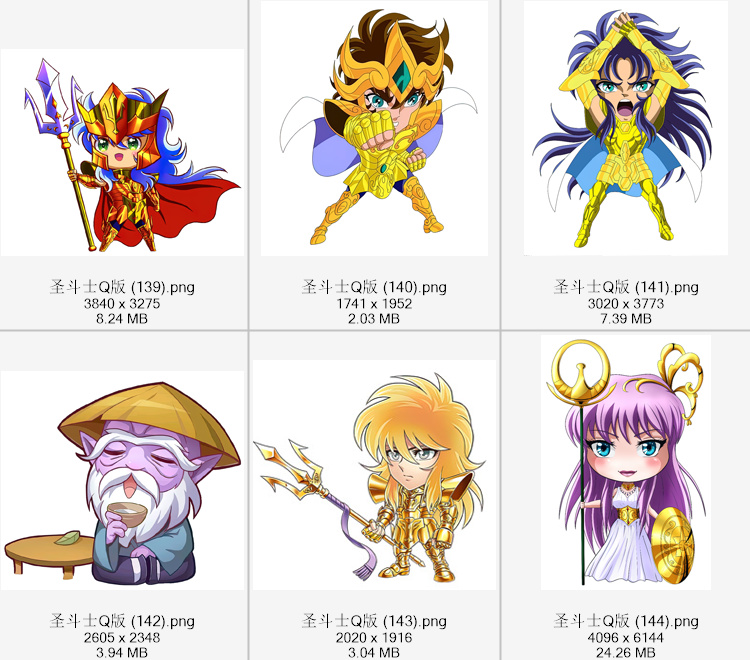This screenshot has width=750, height=660.
Task: Click the 8.24 MB file size label
Action: pos(122,319)
